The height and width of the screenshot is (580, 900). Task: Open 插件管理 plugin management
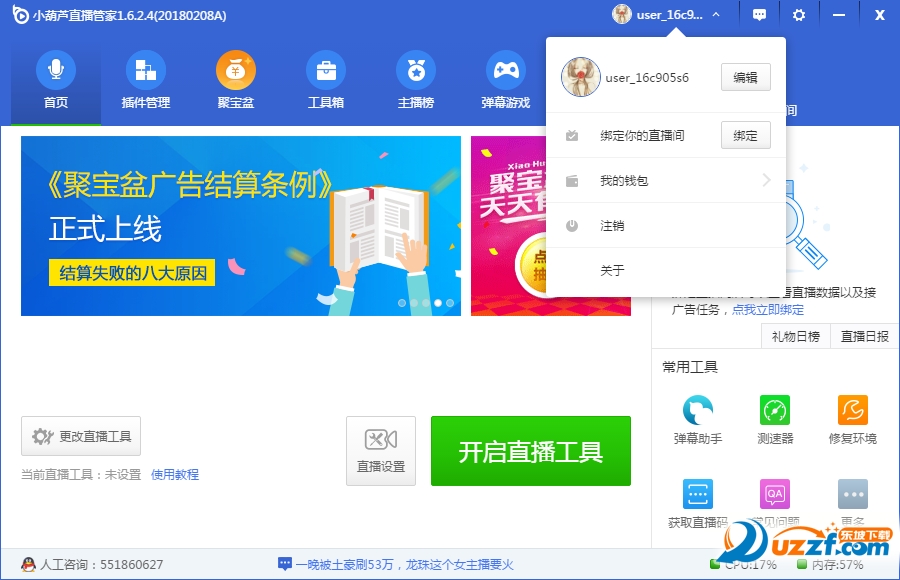click(x=145, y=72)
